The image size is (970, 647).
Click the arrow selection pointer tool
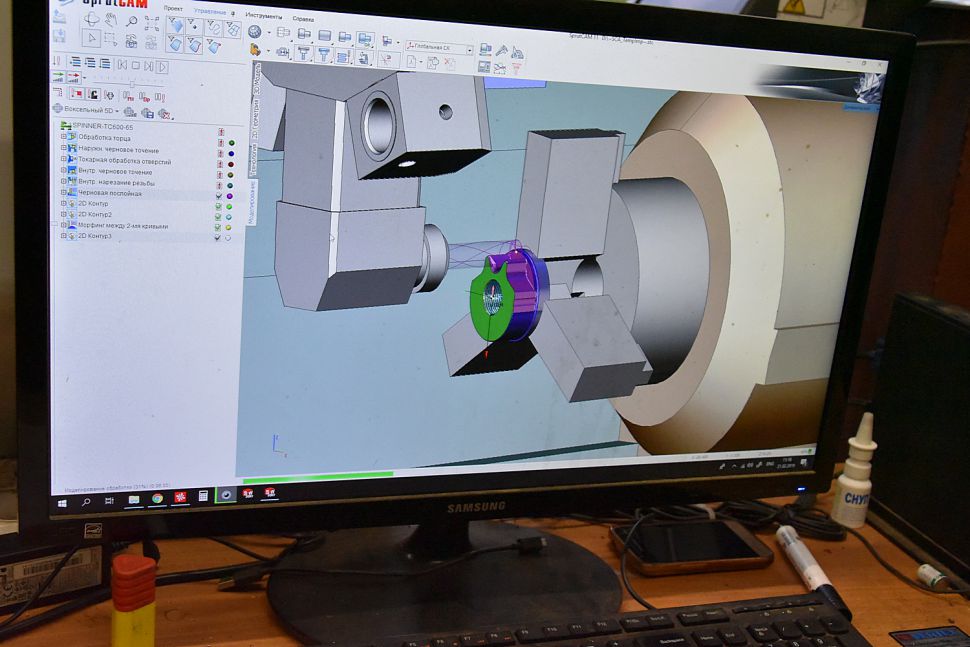[x=92, y=38]
